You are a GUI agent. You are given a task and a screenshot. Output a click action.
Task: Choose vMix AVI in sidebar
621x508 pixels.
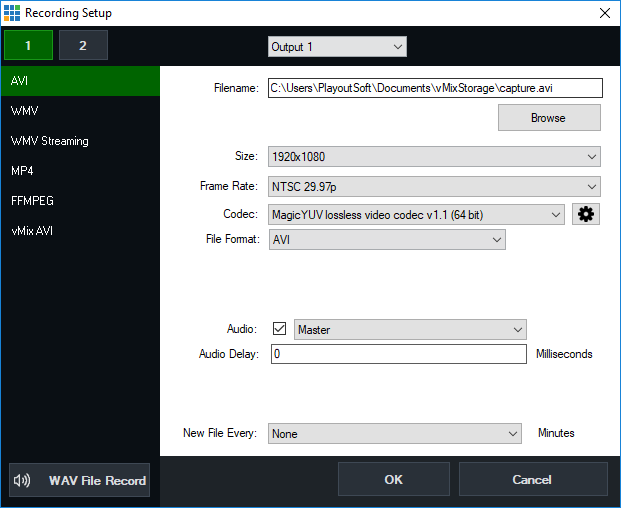[80, 231]
